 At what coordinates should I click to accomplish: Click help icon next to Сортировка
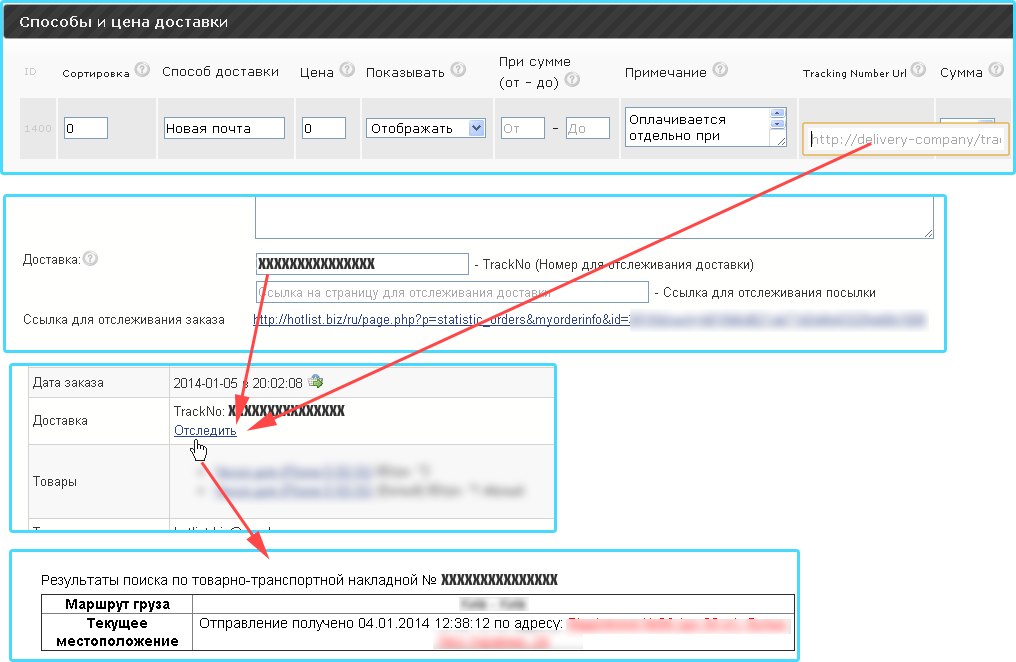[x=142, y=71]
